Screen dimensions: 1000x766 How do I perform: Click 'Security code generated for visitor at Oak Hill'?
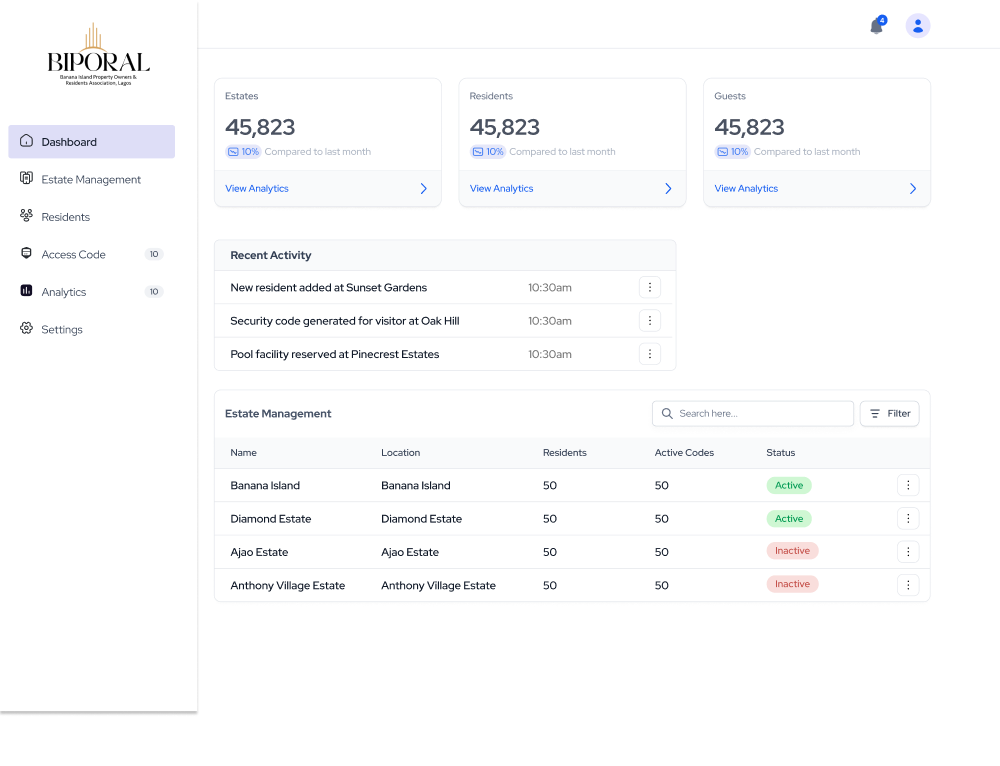pos(345,321)
